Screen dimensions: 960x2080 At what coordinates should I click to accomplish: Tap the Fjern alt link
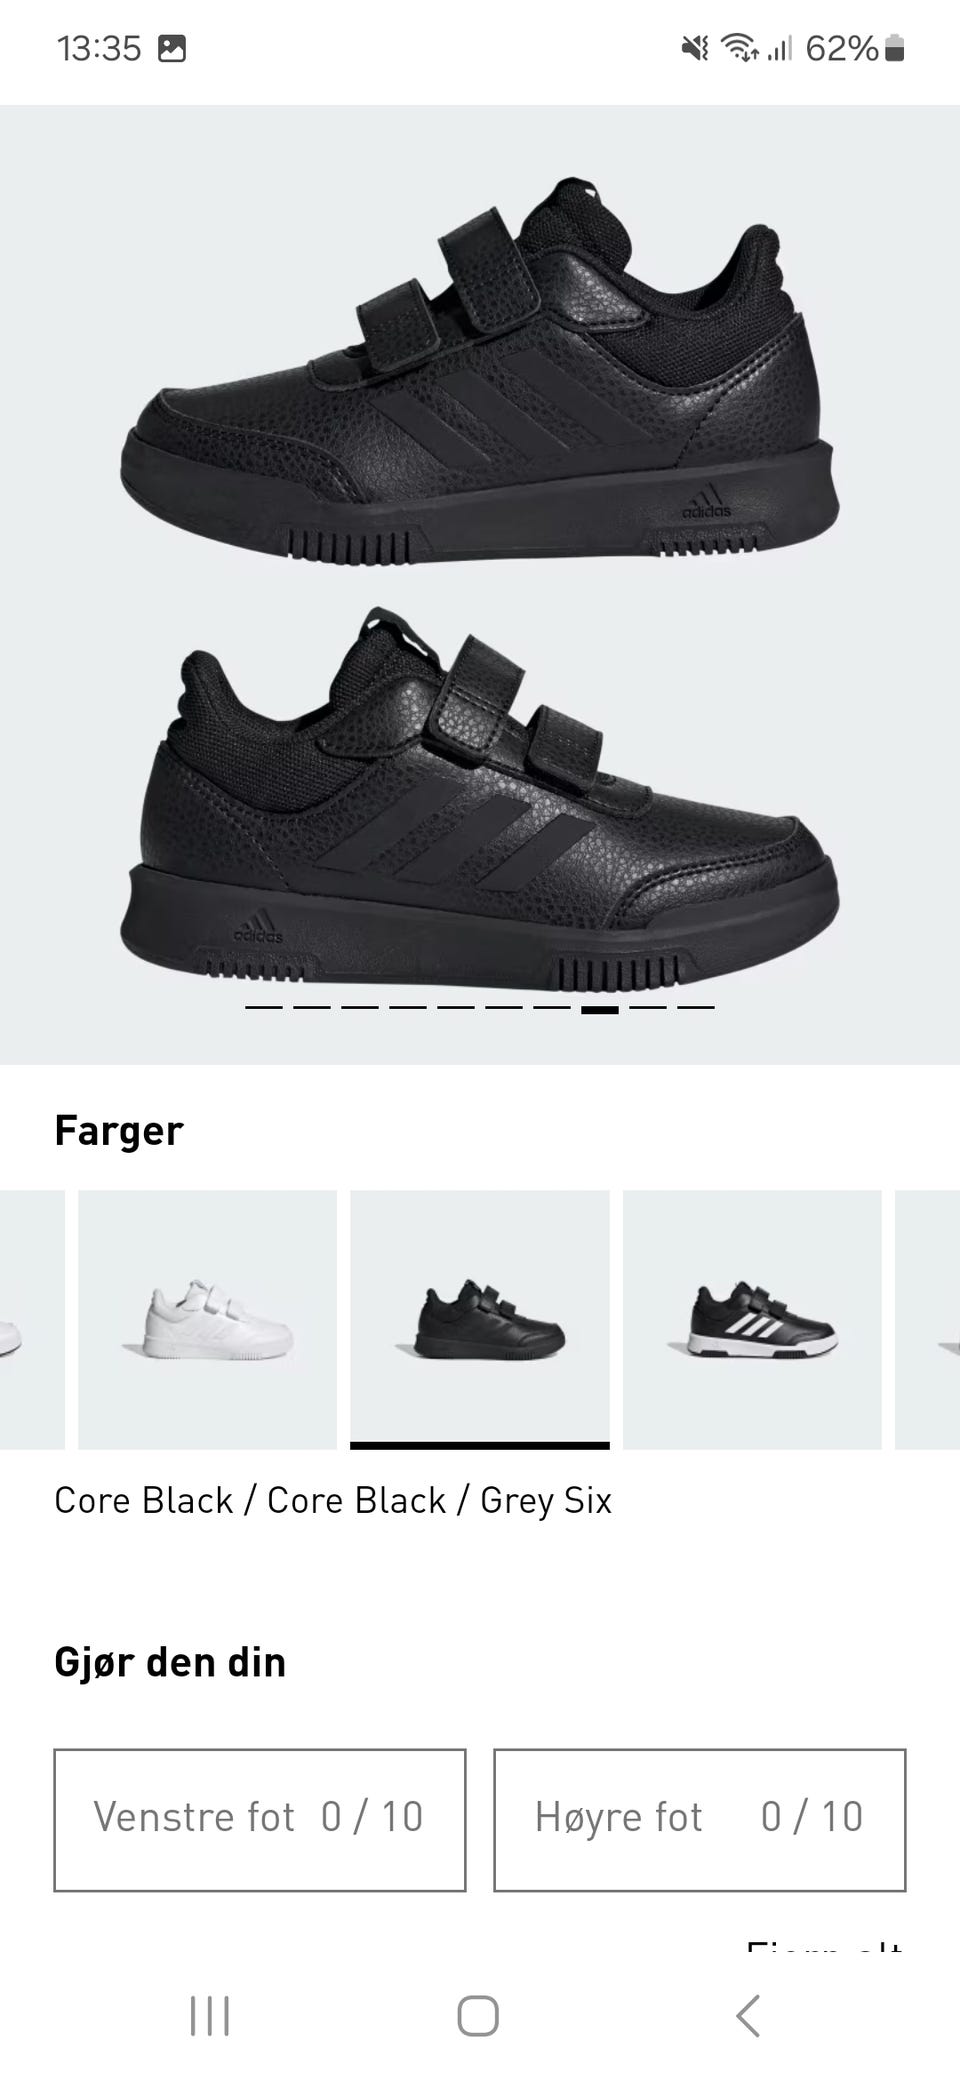(825, 1946)
